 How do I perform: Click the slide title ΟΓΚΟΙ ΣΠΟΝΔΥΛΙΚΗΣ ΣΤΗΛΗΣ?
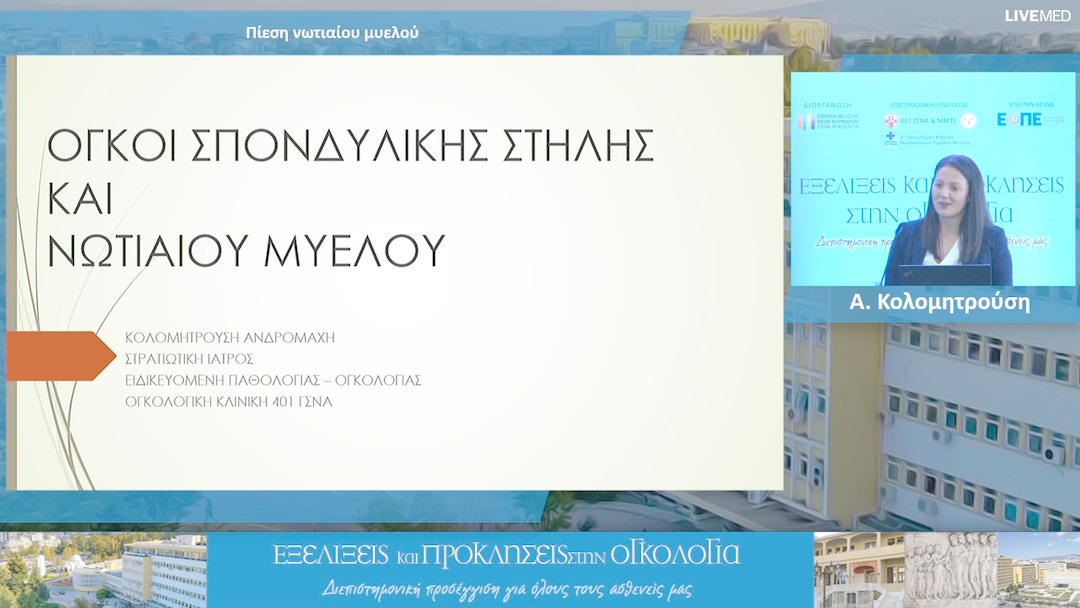click(x=350, y=148)
